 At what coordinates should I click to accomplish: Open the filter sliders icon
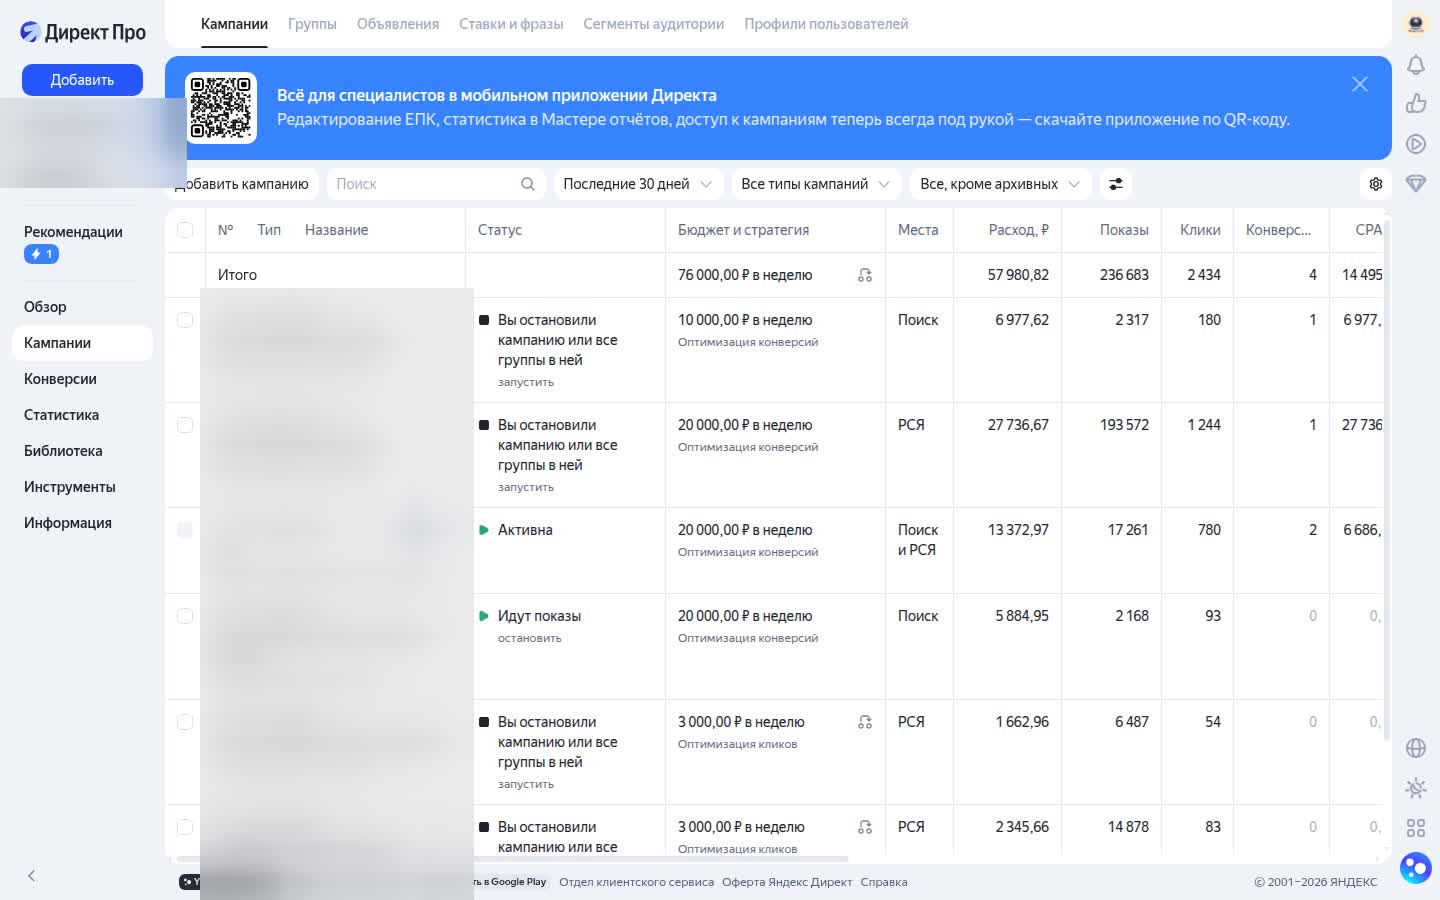1116,184
